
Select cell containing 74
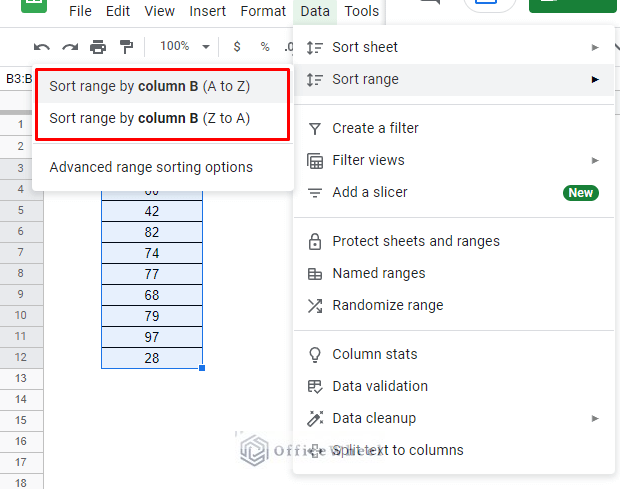point(152,253)
